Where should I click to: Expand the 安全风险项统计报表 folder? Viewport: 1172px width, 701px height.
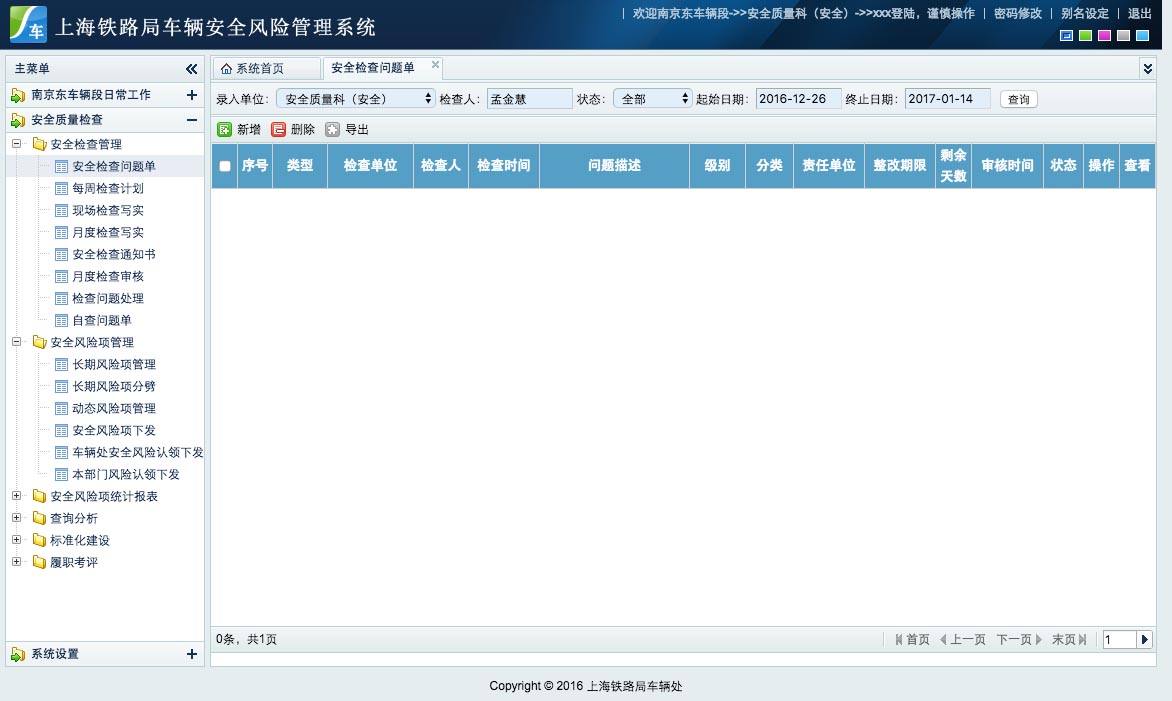tap(16, 496)
